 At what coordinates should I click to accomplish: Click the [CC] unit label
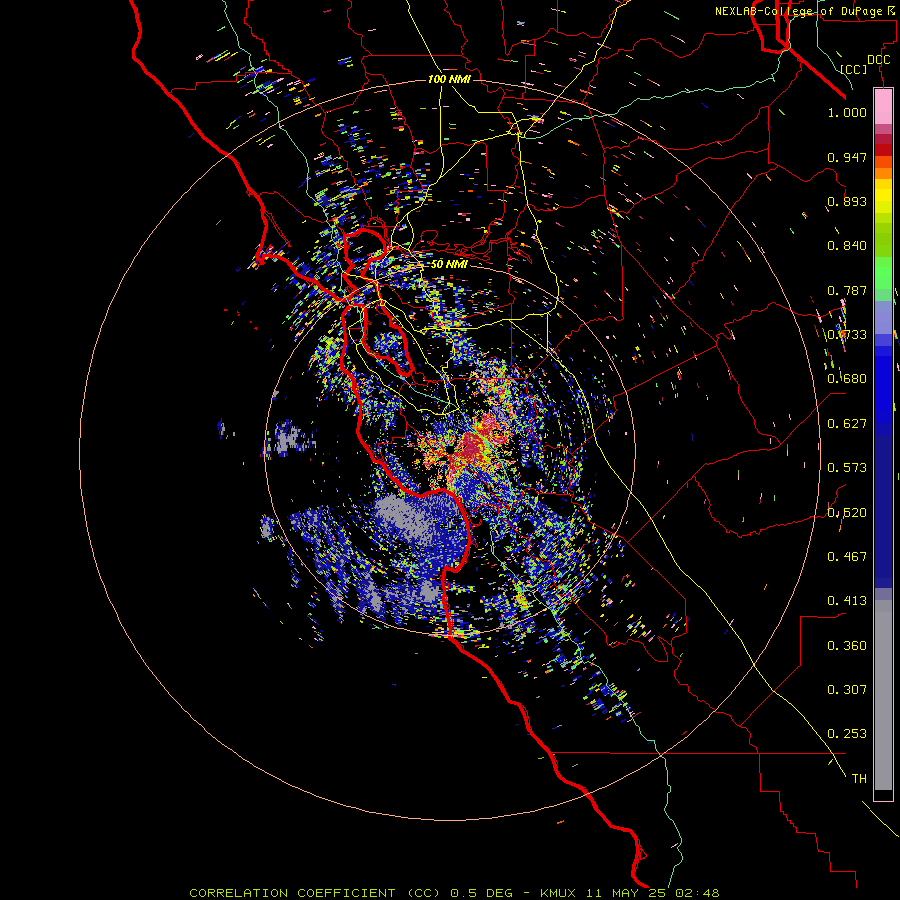tap(854, 69)
